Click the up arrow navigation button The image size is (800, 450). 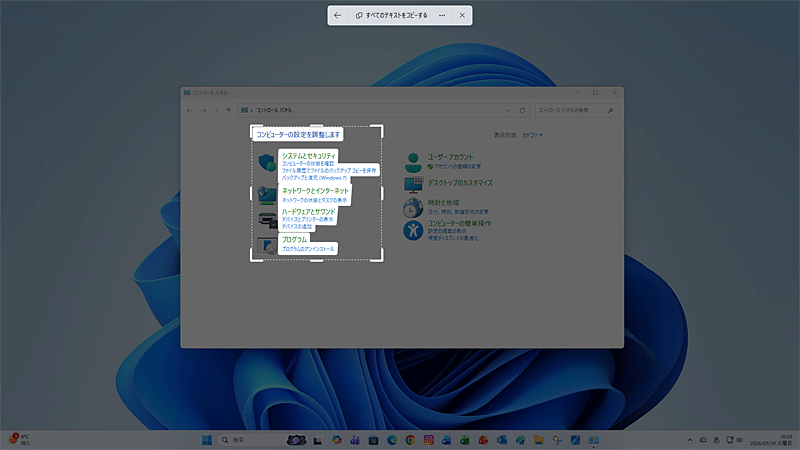[229, 110]
